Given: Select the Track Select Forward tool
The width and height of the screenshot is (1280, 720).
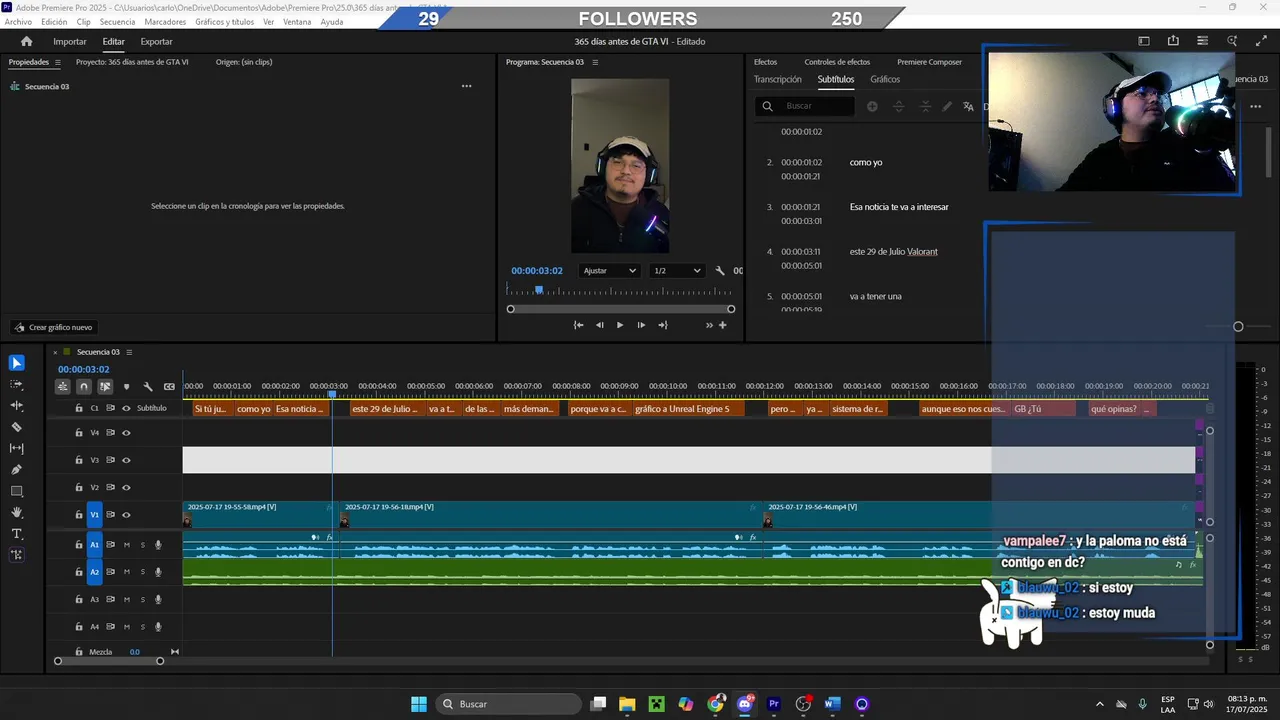Looking at the screenshot, I should tap(16, 384).
